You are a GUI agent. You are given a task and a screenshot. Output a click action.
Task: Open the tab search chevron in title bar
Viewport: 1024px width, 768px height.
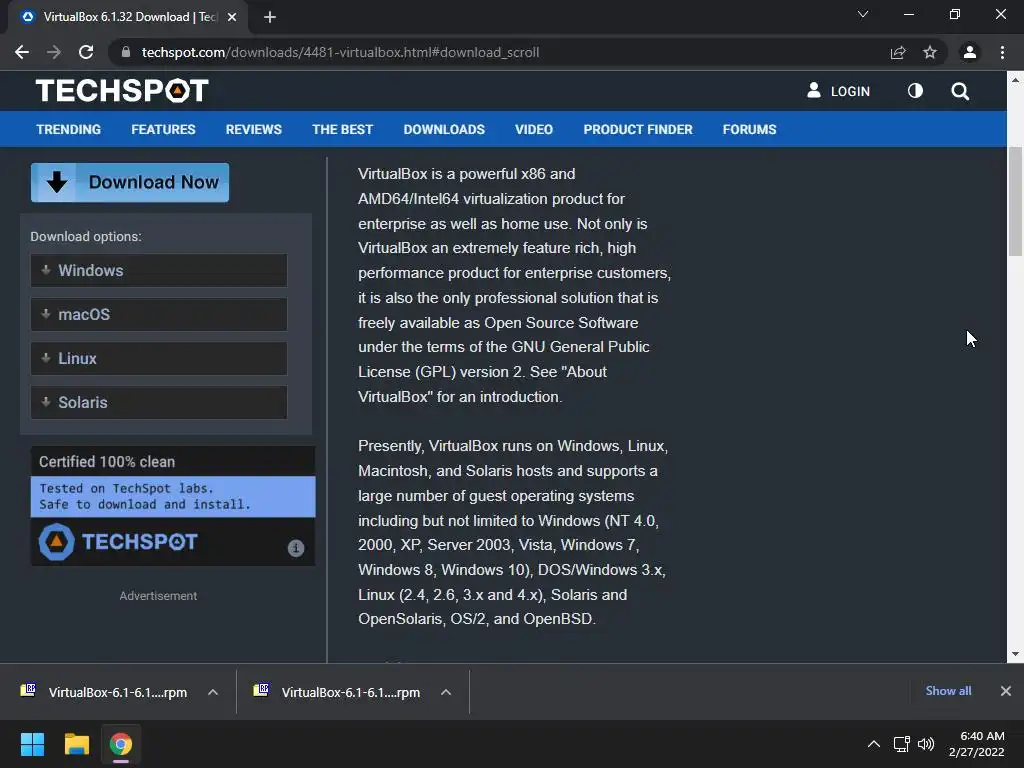[x=863, y=14]
